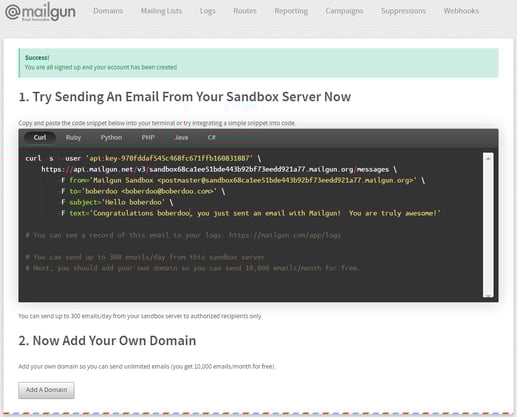517x417 pixels.
Task: Switch to the PHP code tab
Action: click(148, 137)
